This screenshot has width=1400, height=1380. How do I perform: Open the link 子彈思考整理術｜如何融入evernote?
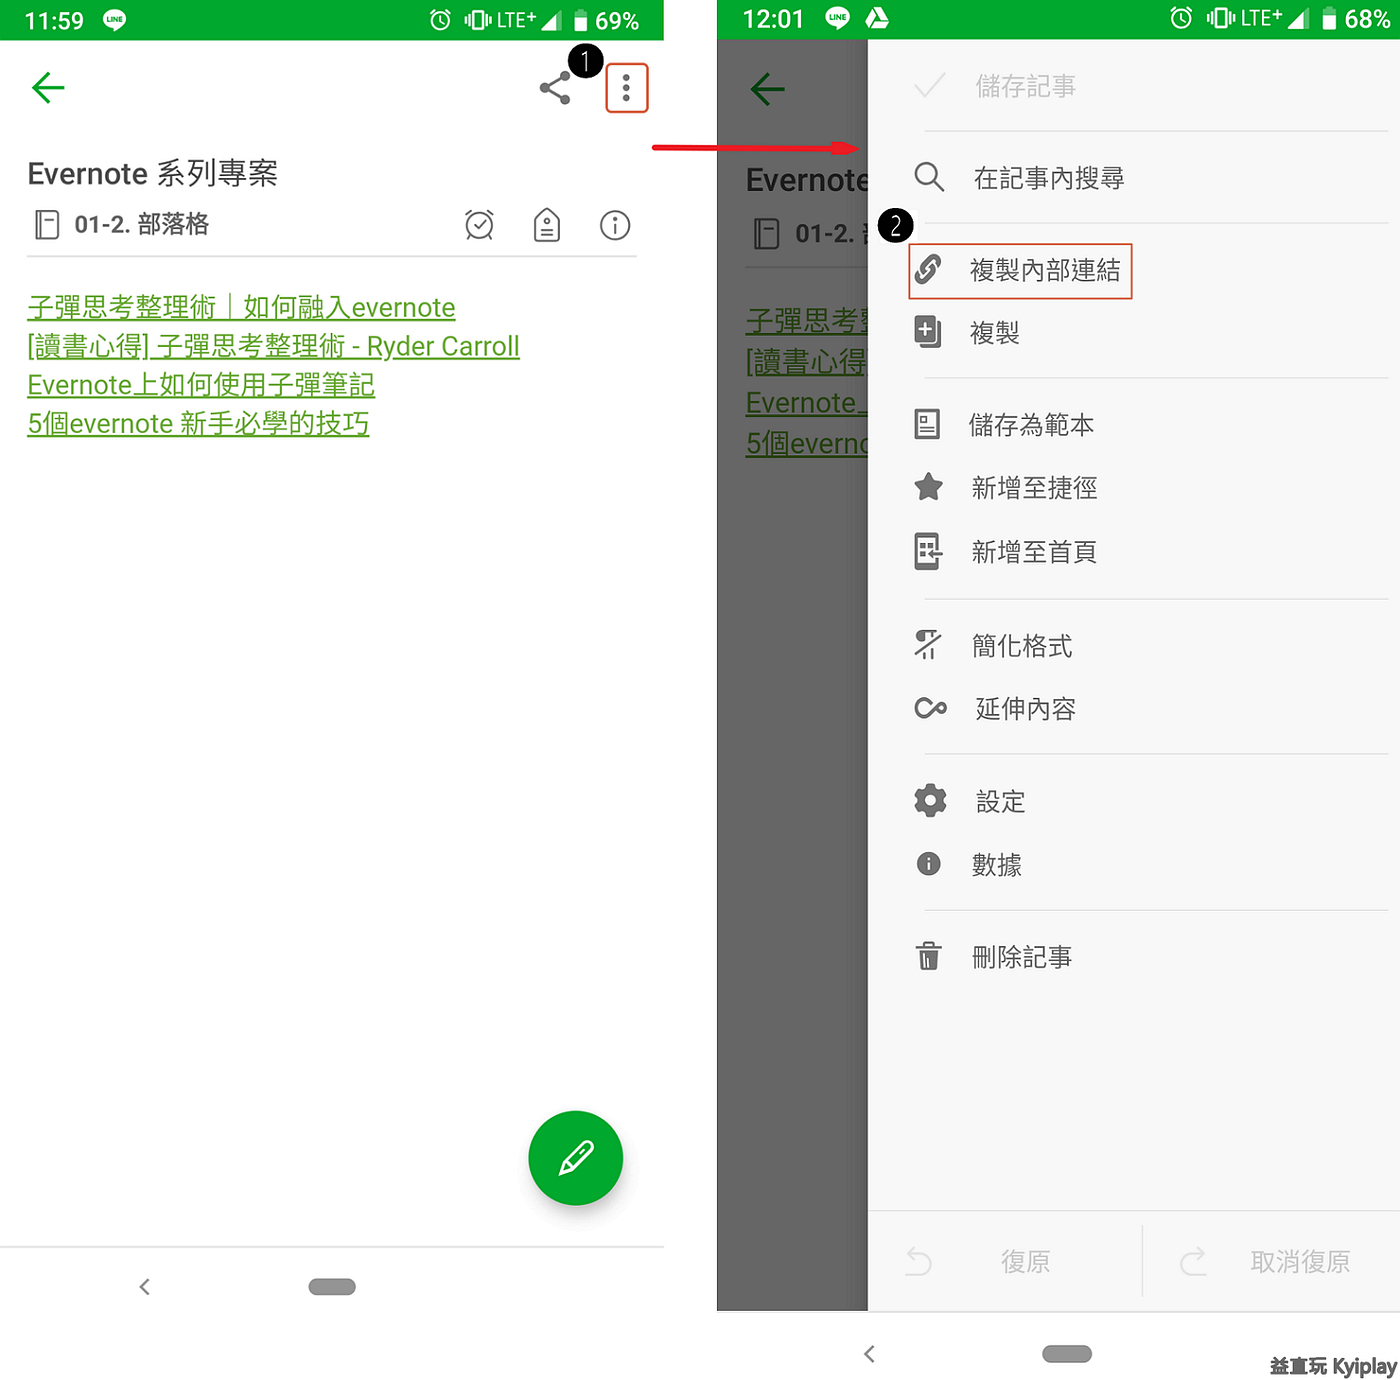[241, 307]
